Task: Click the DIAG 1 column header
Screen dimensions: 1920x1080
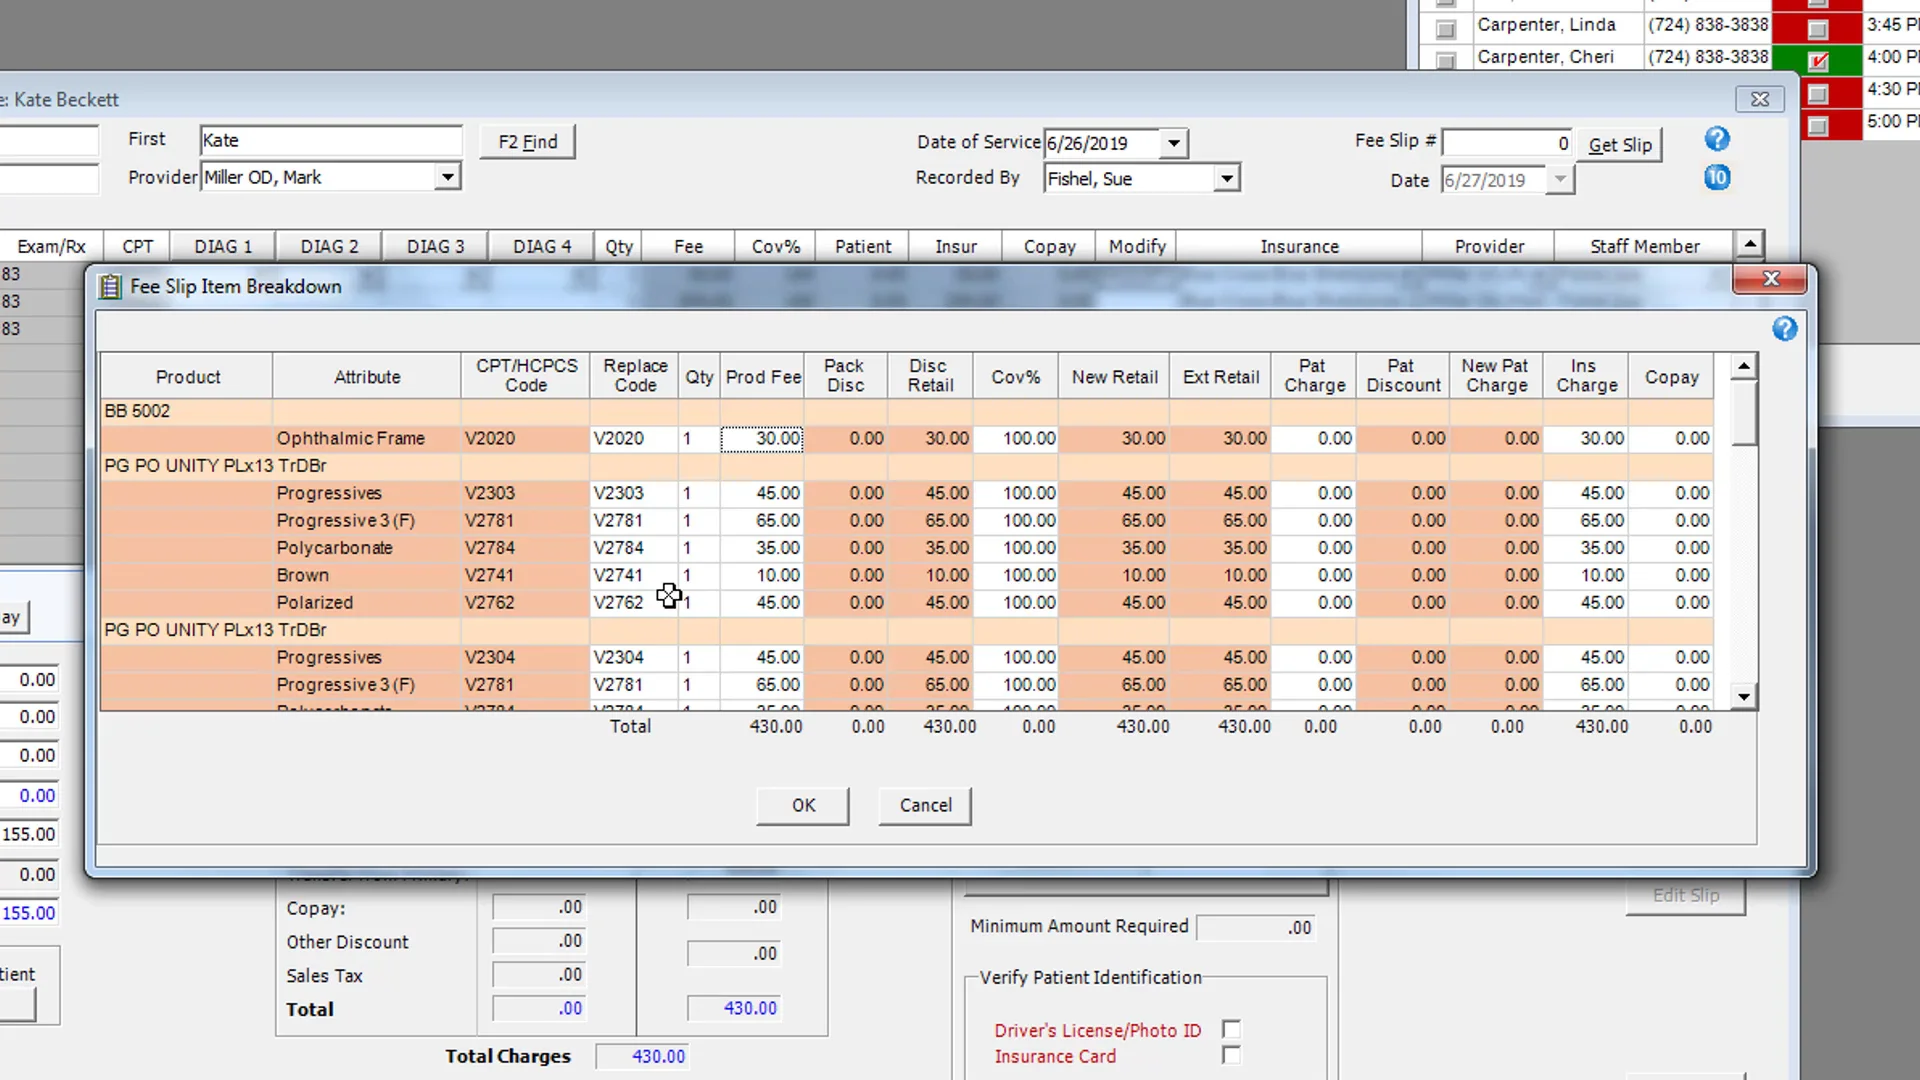Action: pyautogui.click(x=223, y=246)
